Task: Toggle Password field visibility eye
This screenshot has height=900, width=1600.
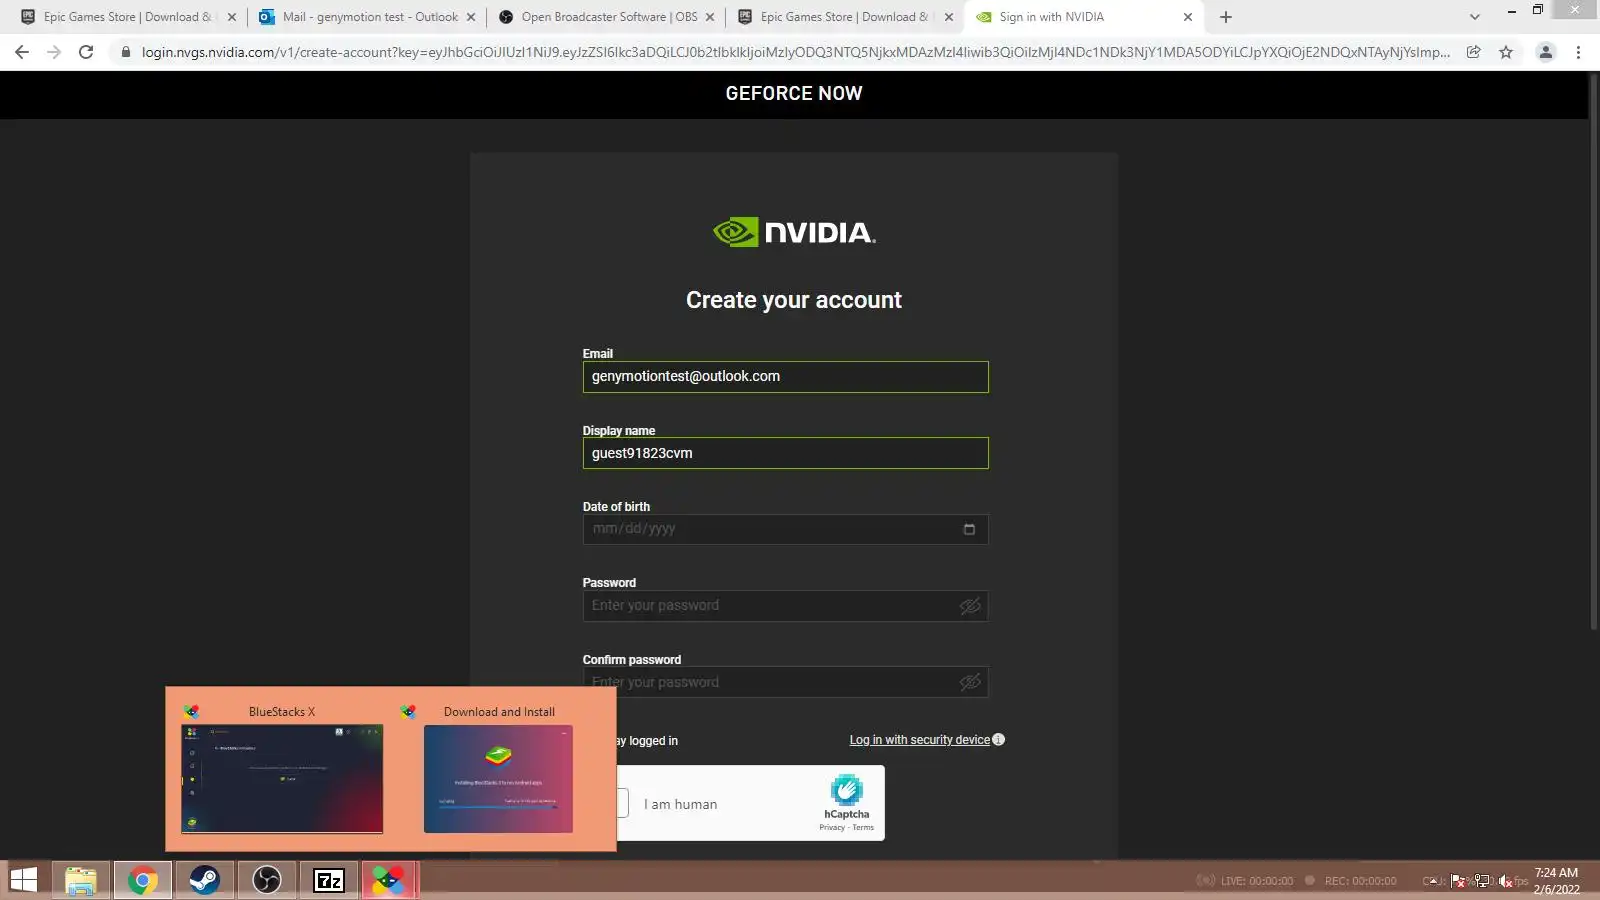Action: 970,606
